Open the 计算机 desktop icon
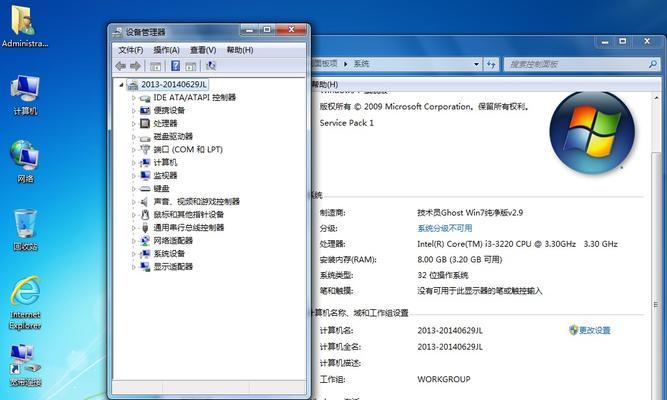667x400 pixels. [x=25, y=94]
